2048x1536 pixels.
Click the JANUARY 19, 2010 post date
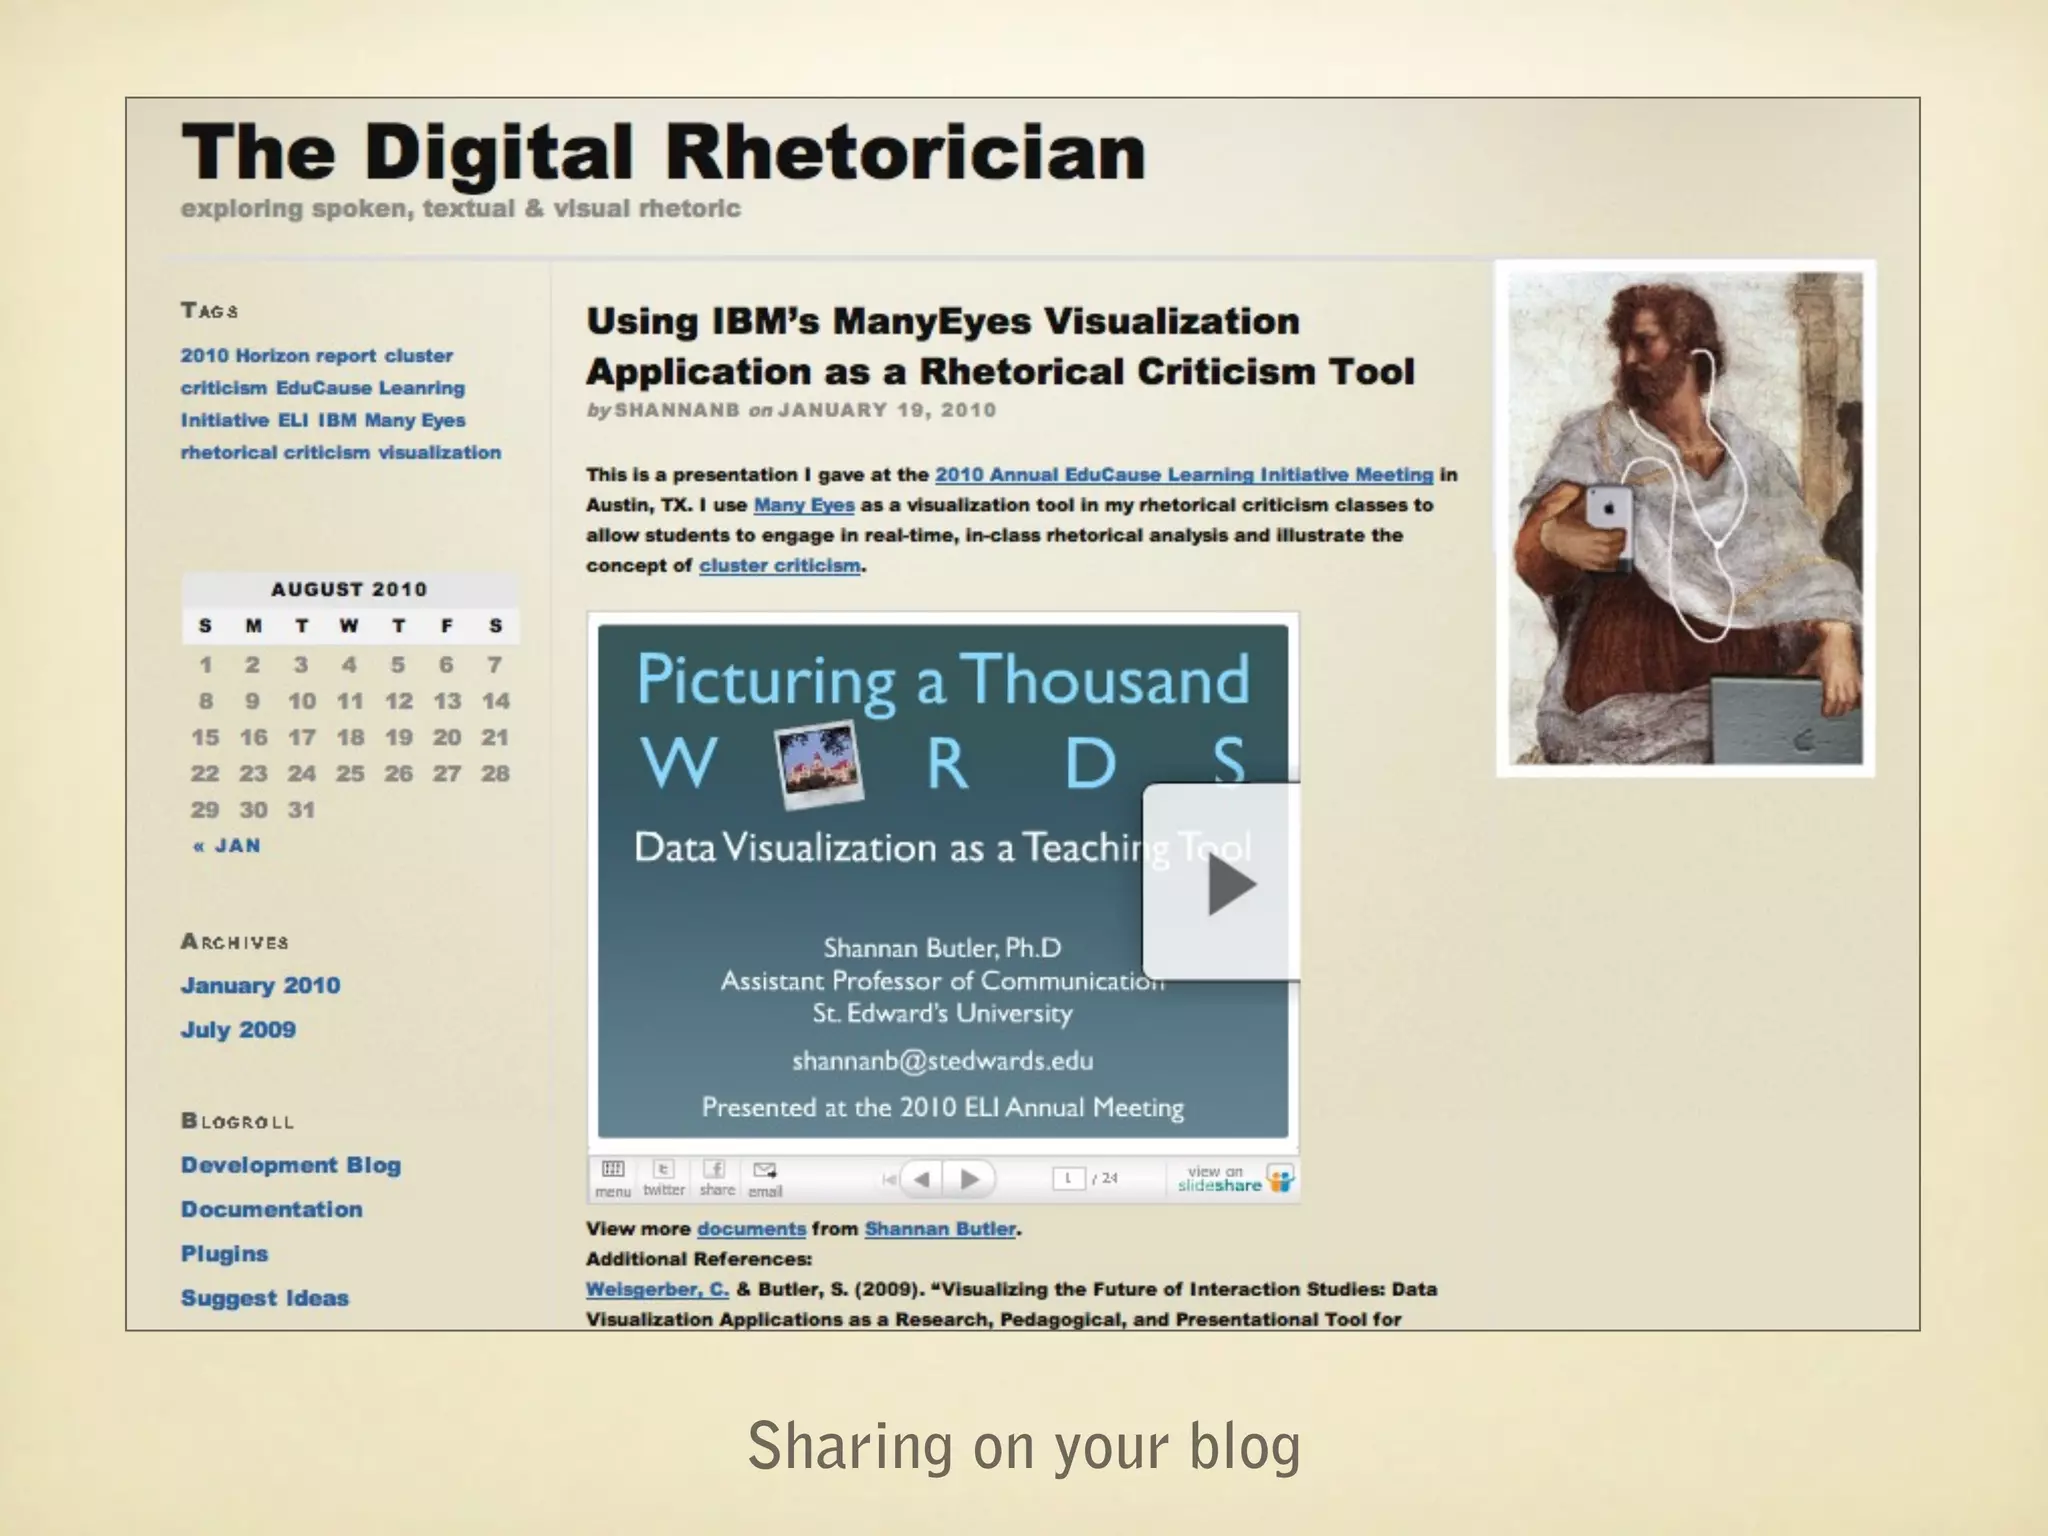tap(887, 410)
